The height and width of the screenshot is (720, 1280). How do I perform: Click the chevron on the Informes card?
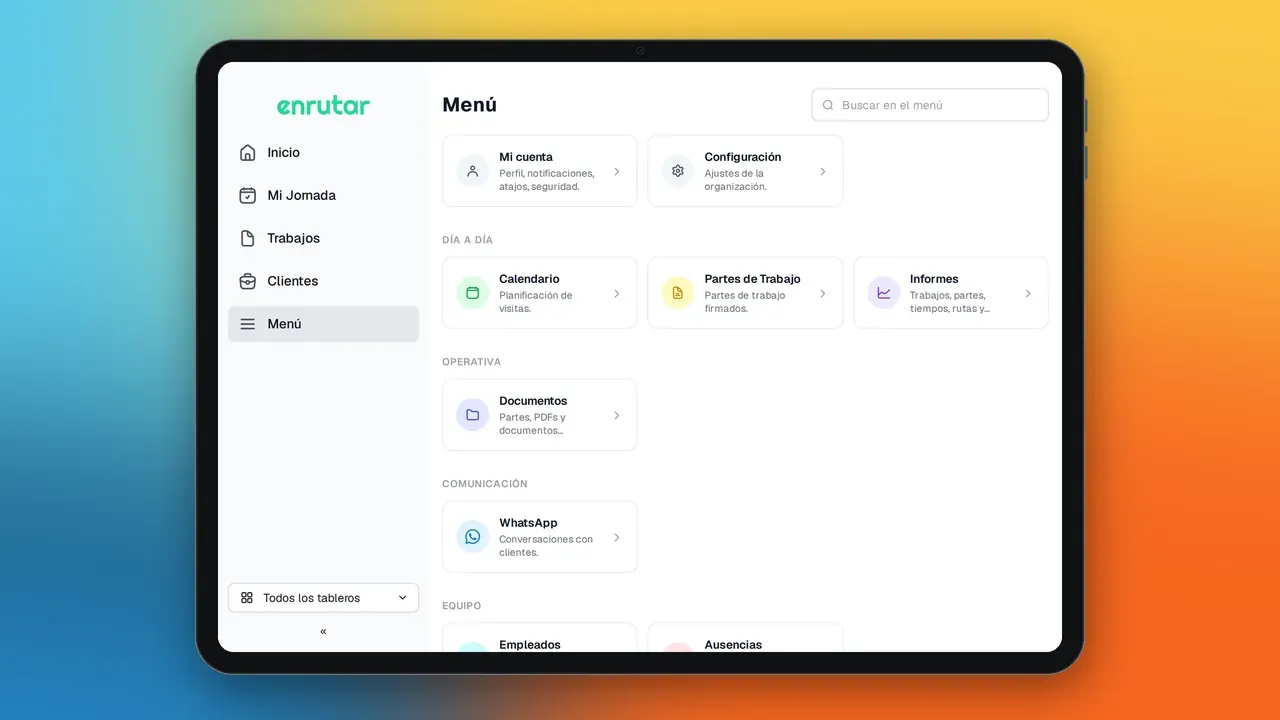tap(1028, 294)
